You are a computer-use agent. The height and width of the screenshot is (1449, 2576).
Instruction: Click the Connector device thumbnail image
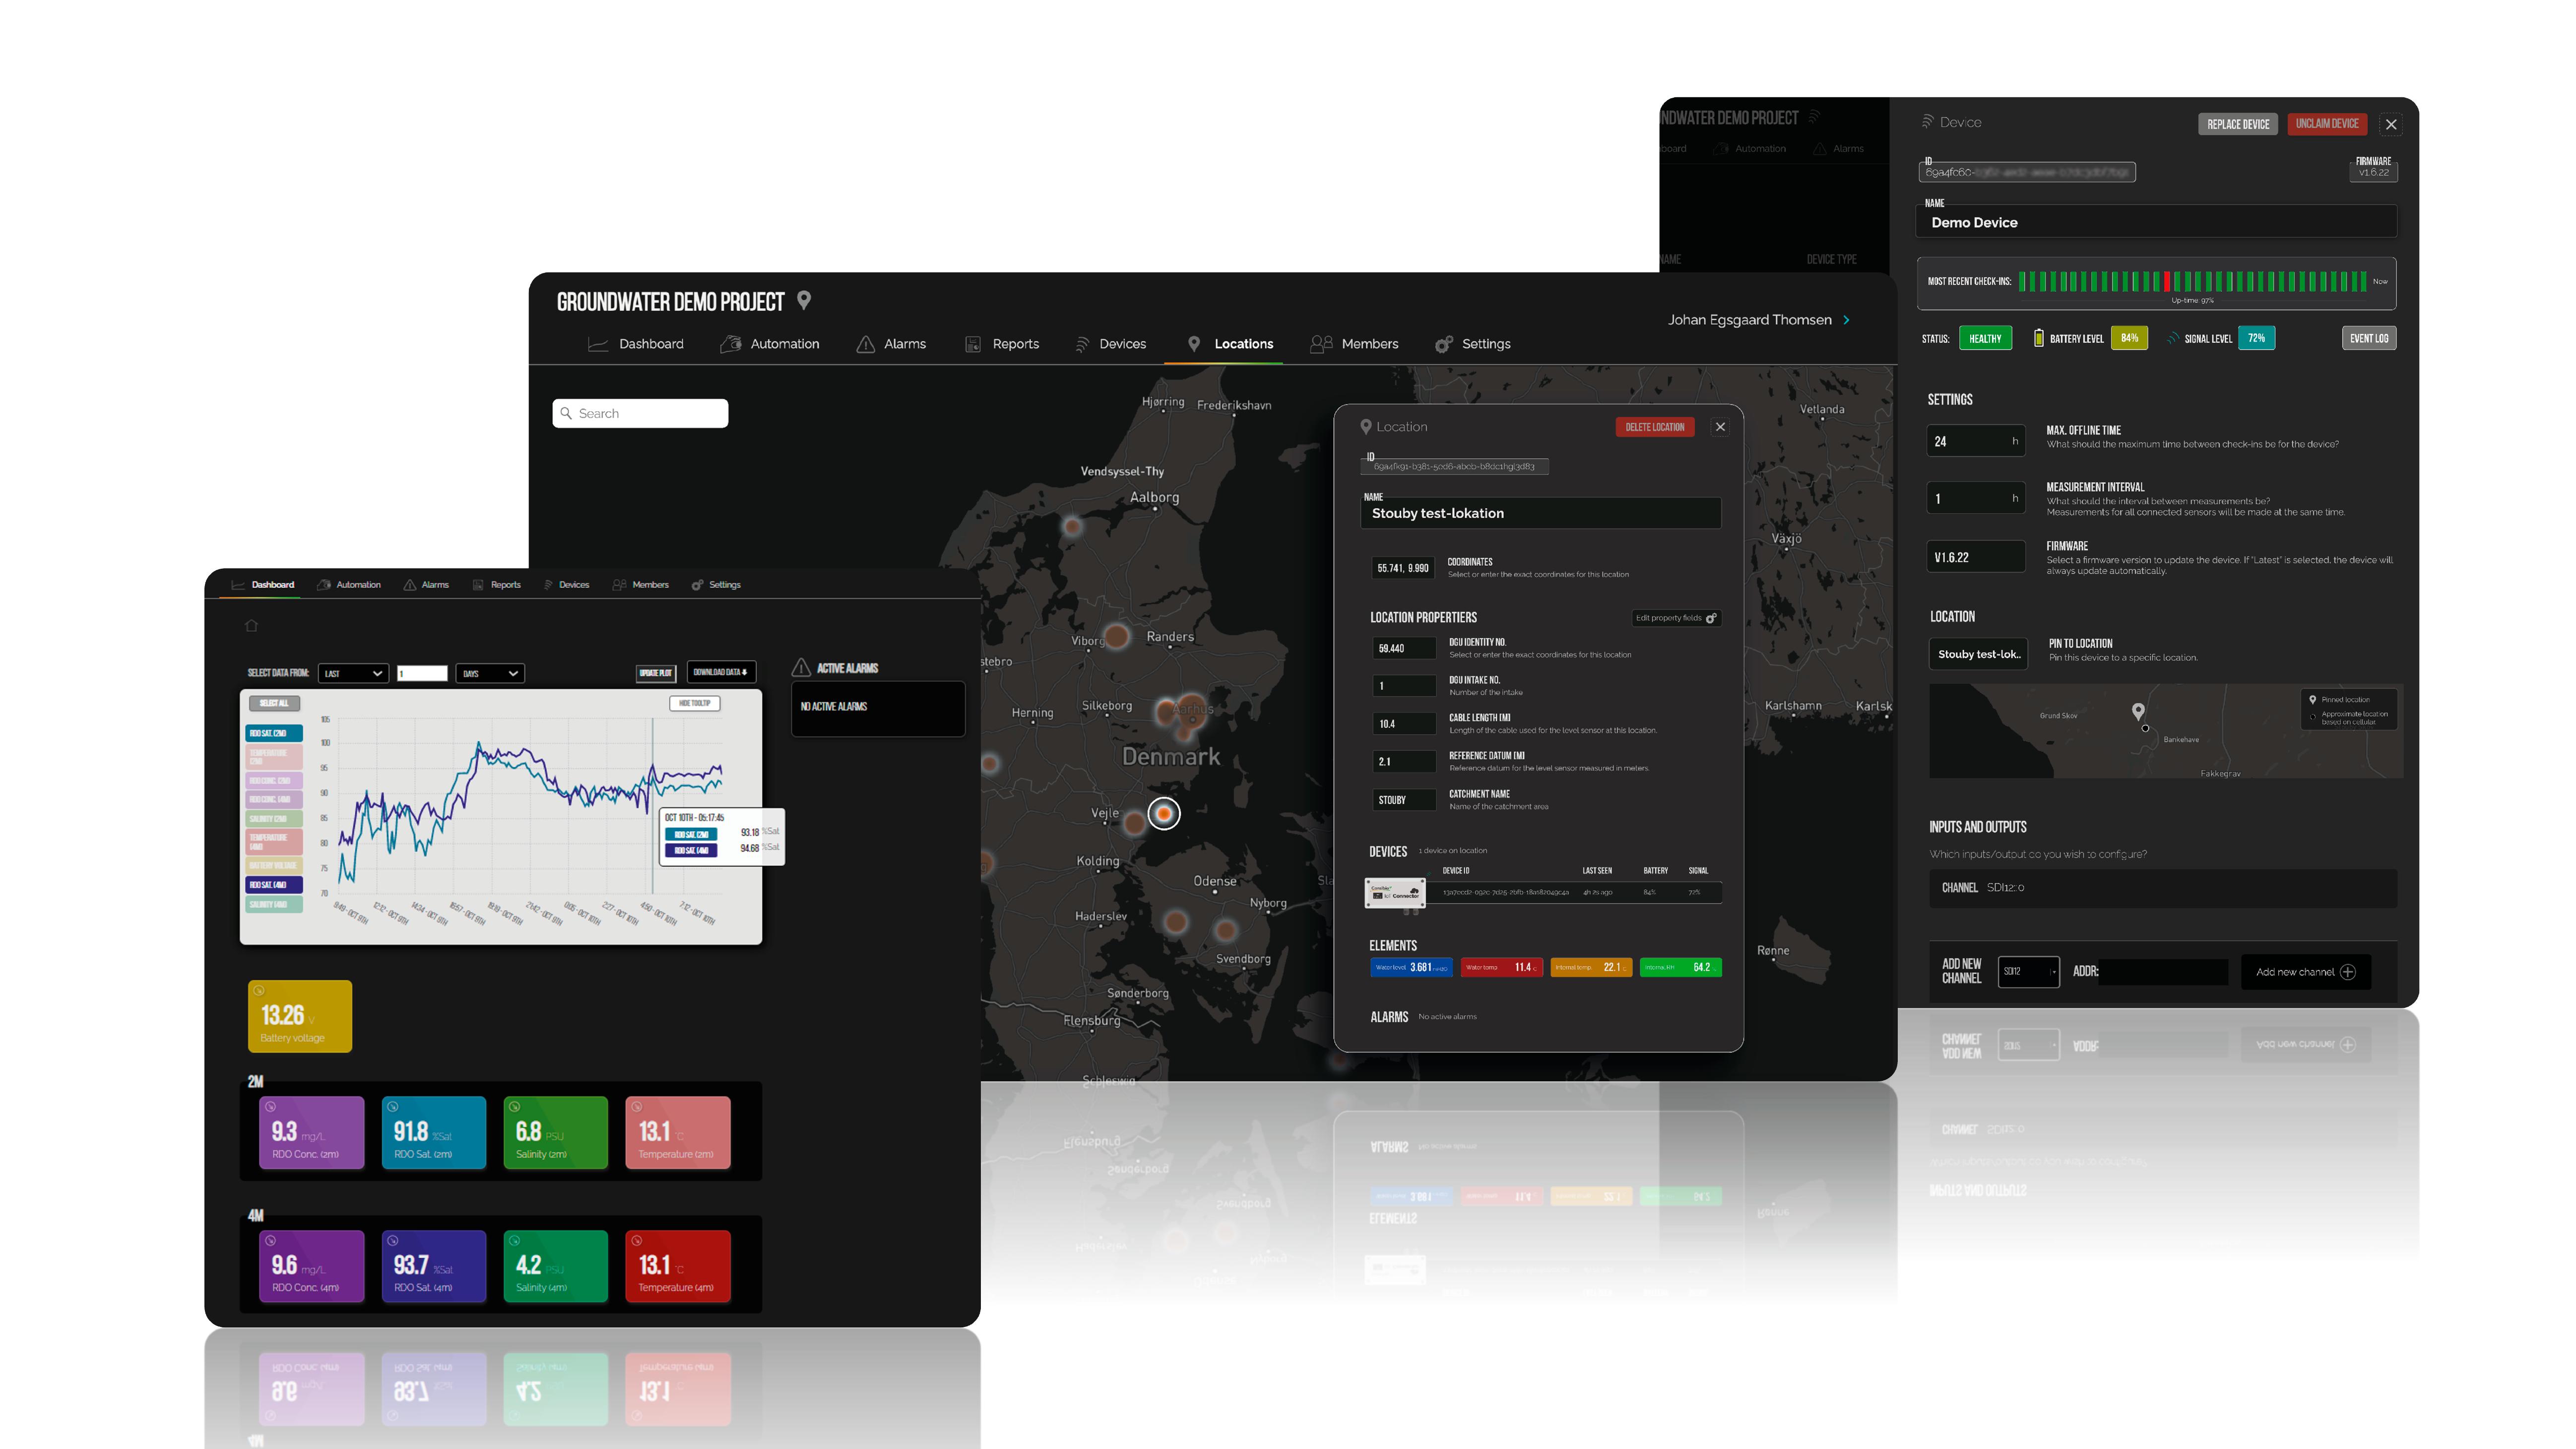1395,892
